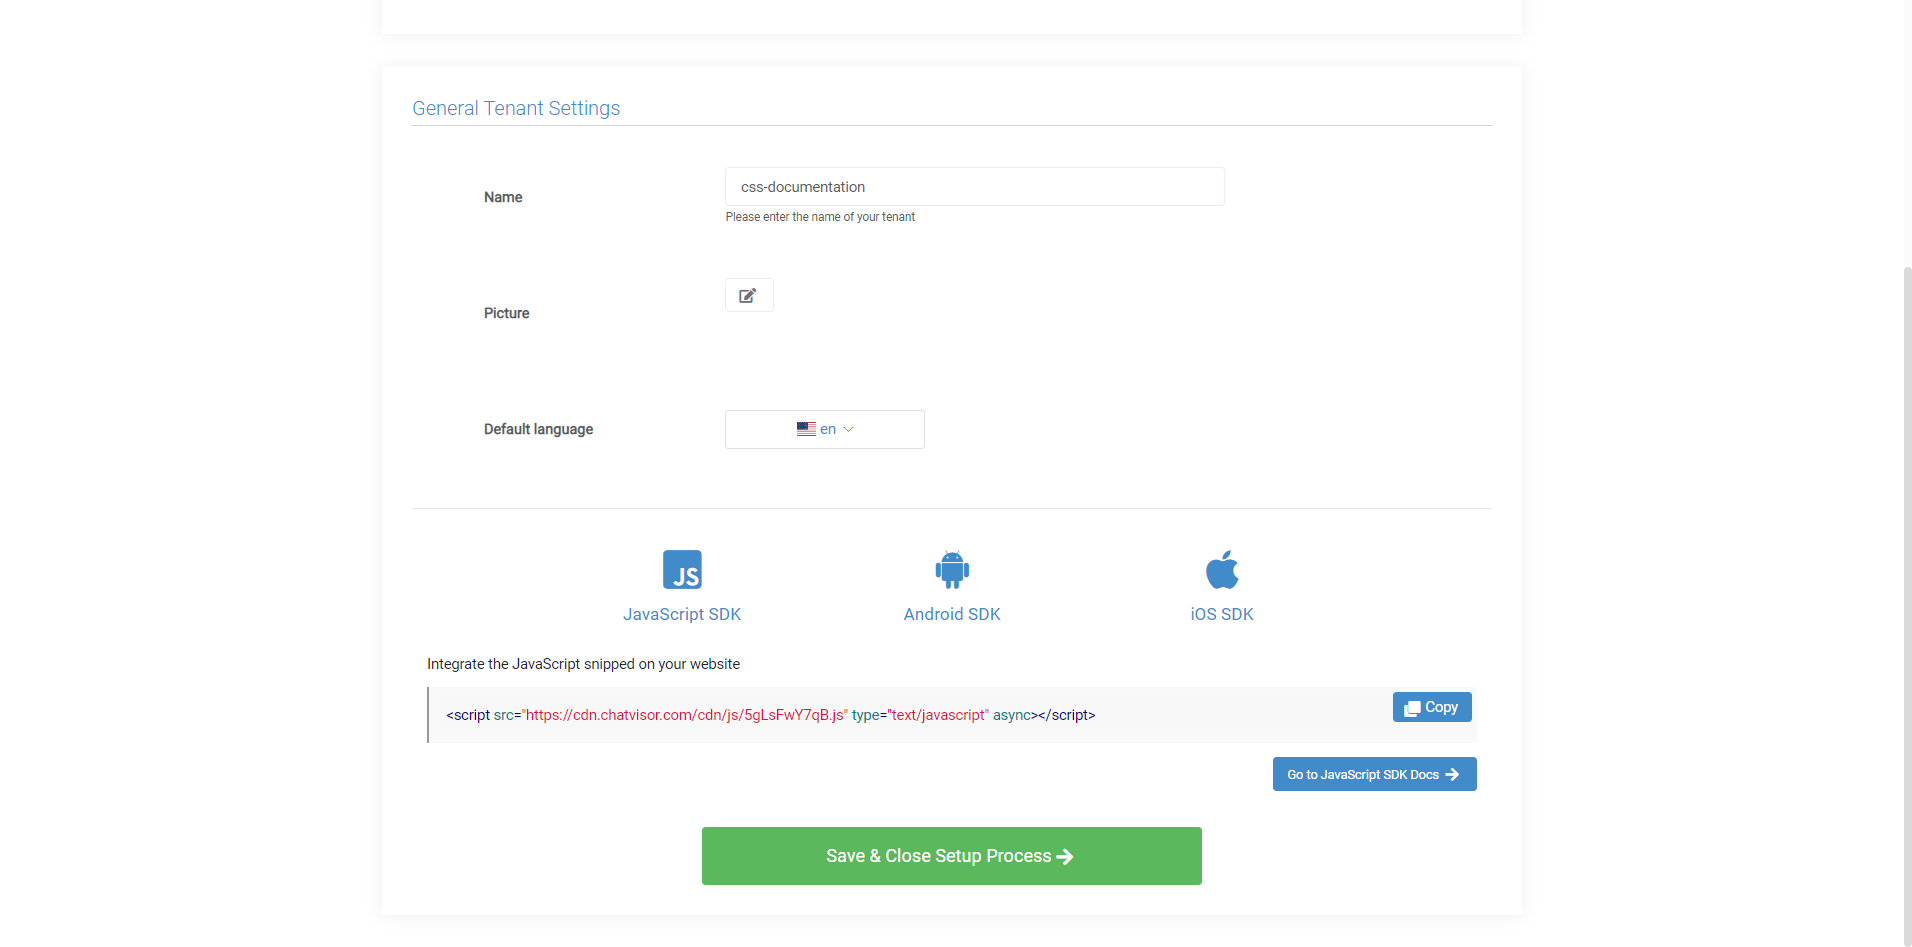Click Save & Close Setup Process
Screen dimensions: 1912x947
pyautogui.click(x=952, y=856)
